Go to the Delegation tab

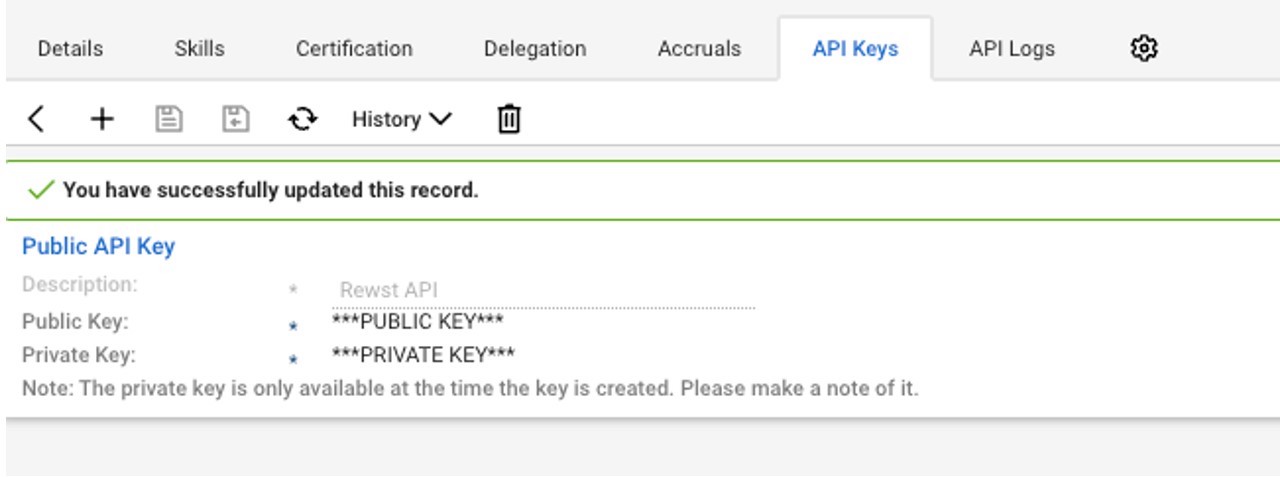(x=535, y=49)
